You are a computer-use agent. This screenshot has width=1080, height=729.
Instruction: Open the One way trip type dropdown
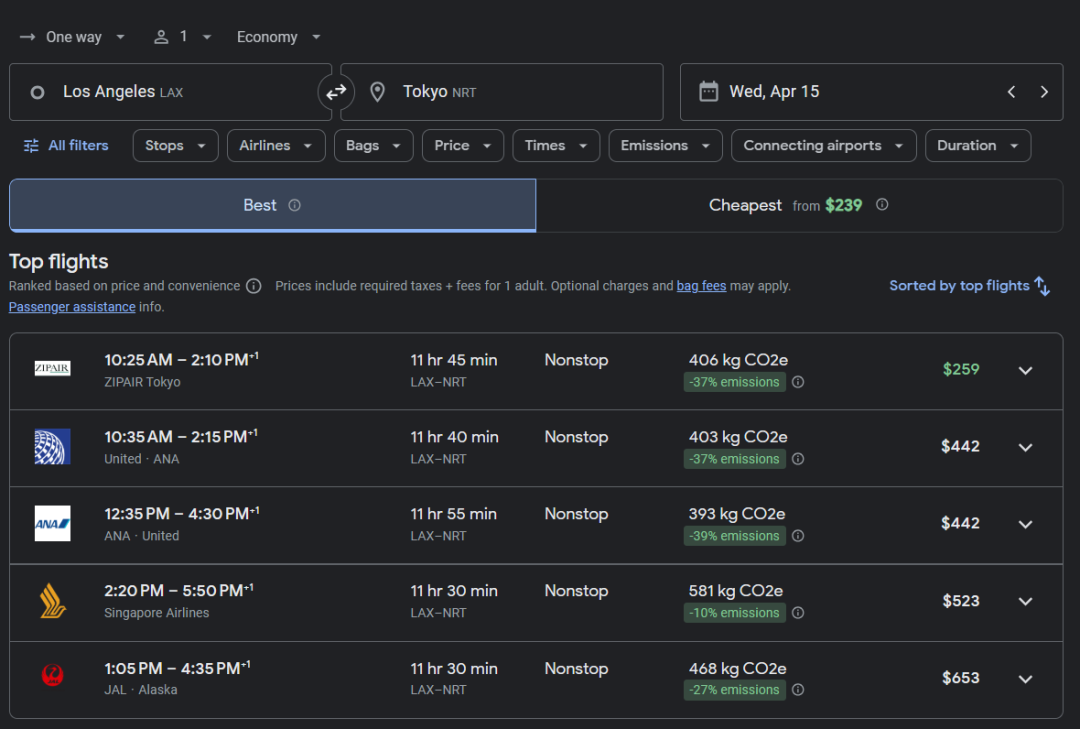(73, 37)
